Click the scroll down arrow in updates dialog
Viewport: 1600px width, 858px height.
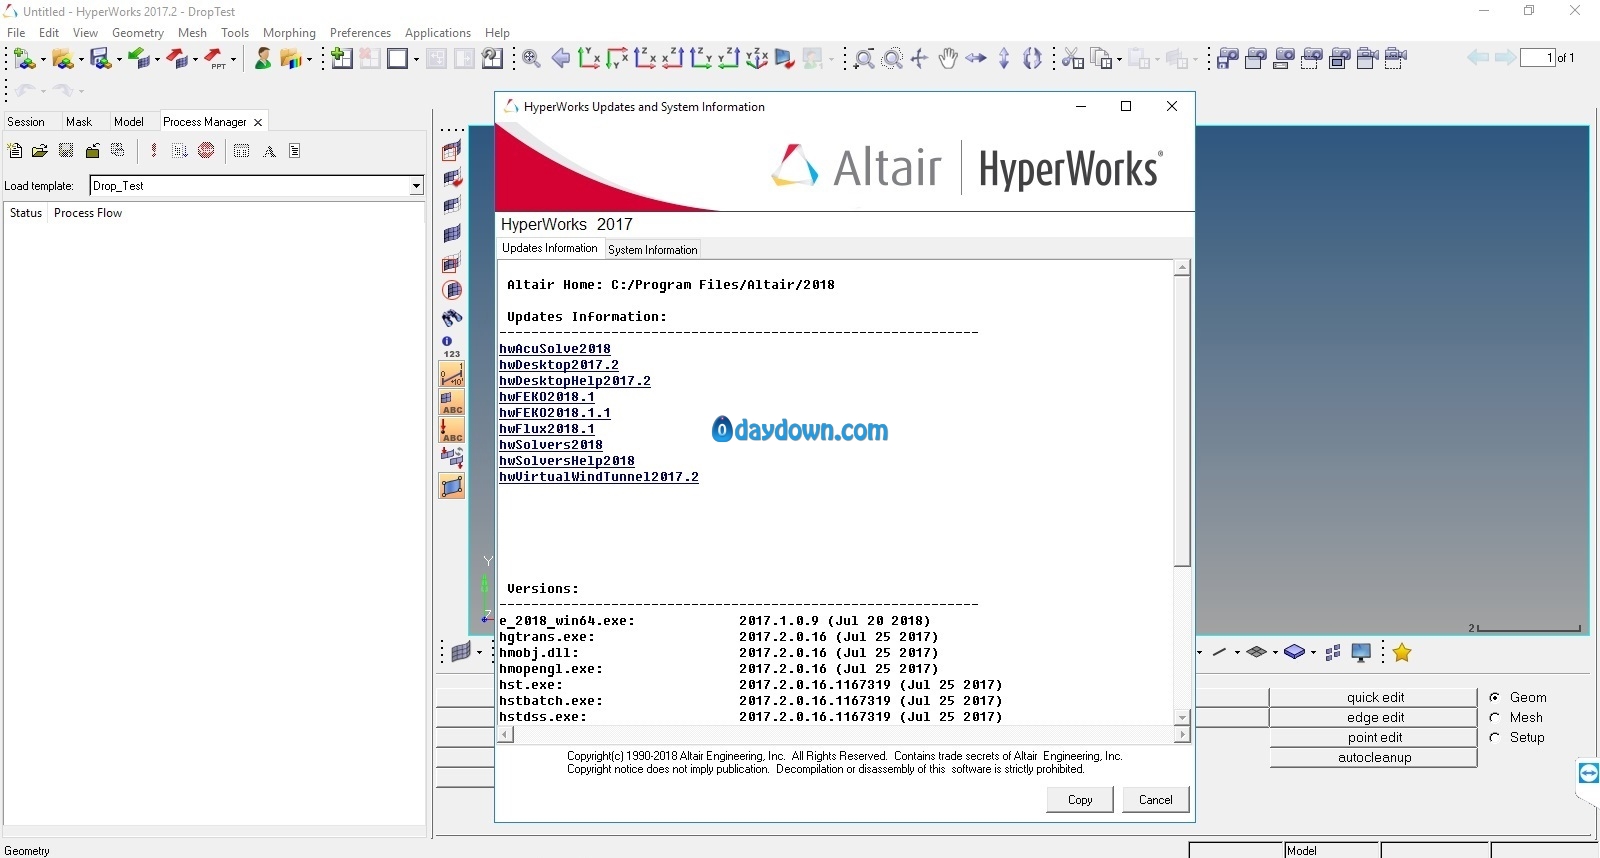pos(1182,717)
